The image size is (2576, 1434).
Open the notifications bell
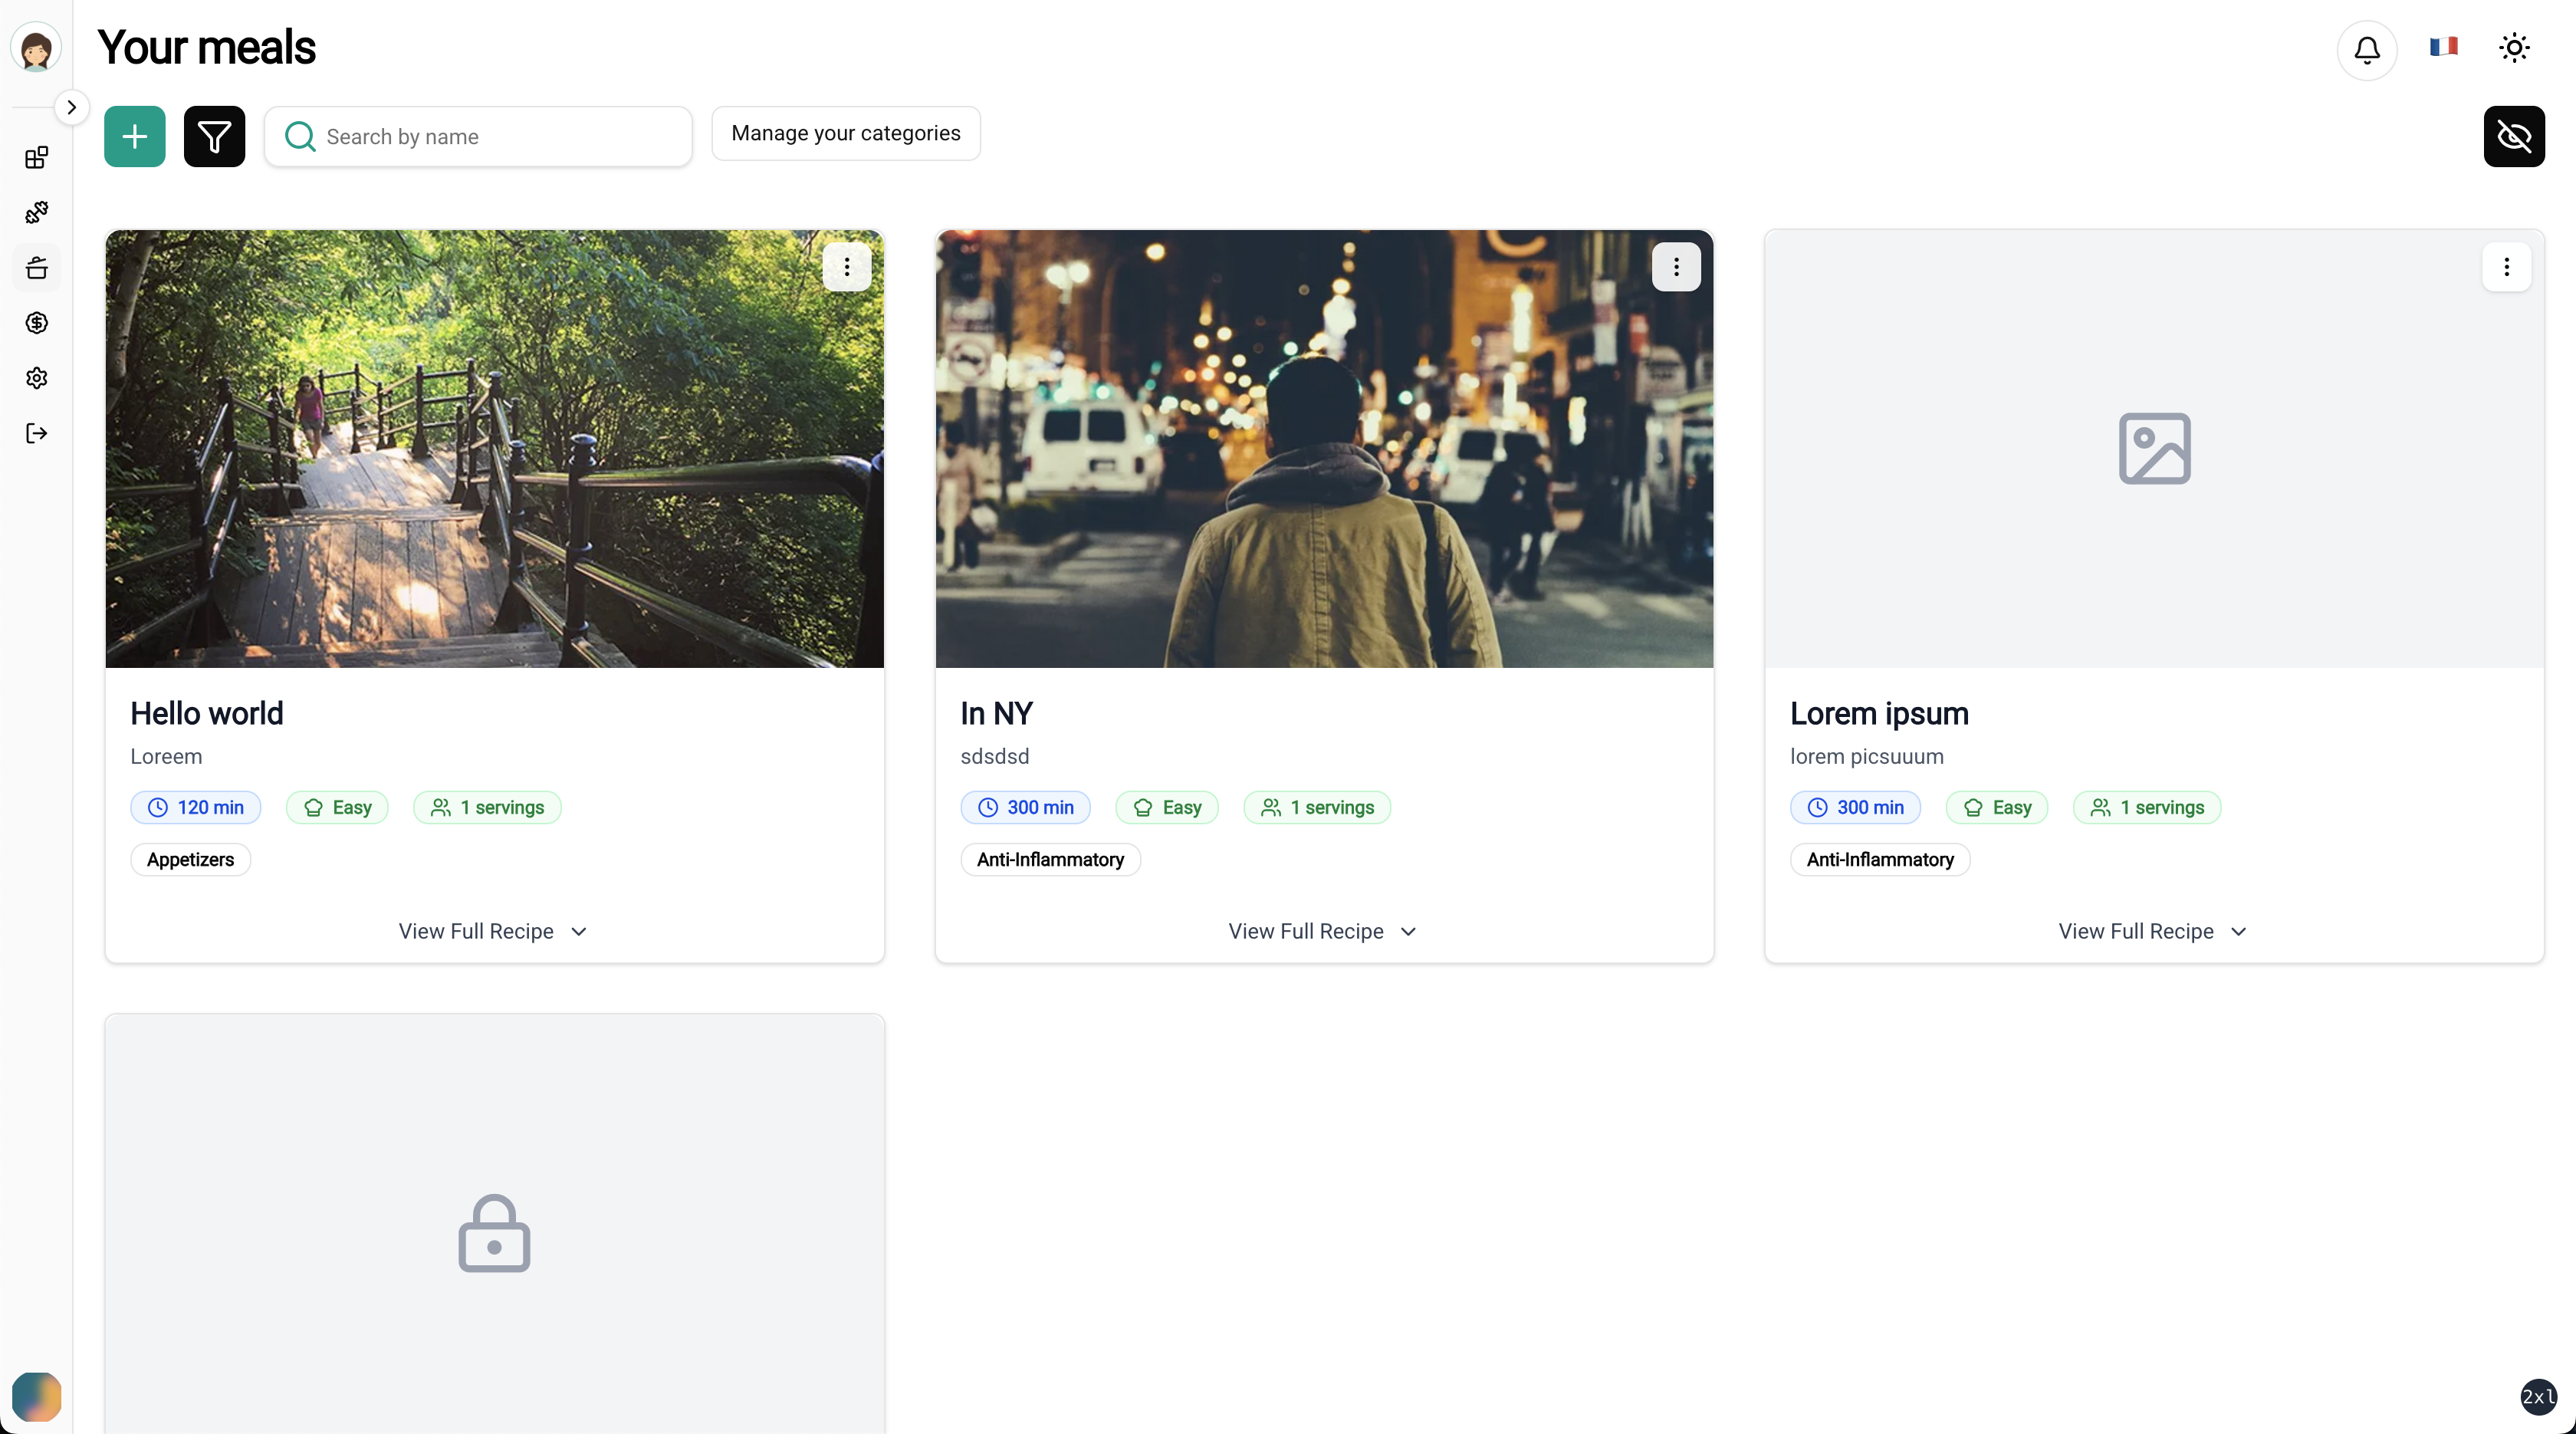tap(2366, 49)
